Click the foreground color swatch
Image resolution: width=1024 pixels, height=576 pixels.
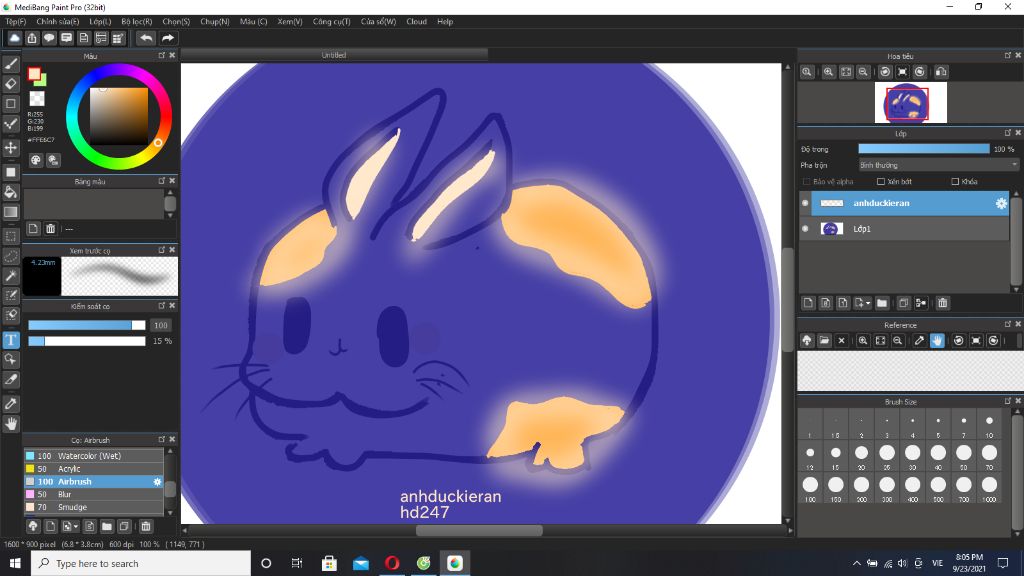pos(34,74)
